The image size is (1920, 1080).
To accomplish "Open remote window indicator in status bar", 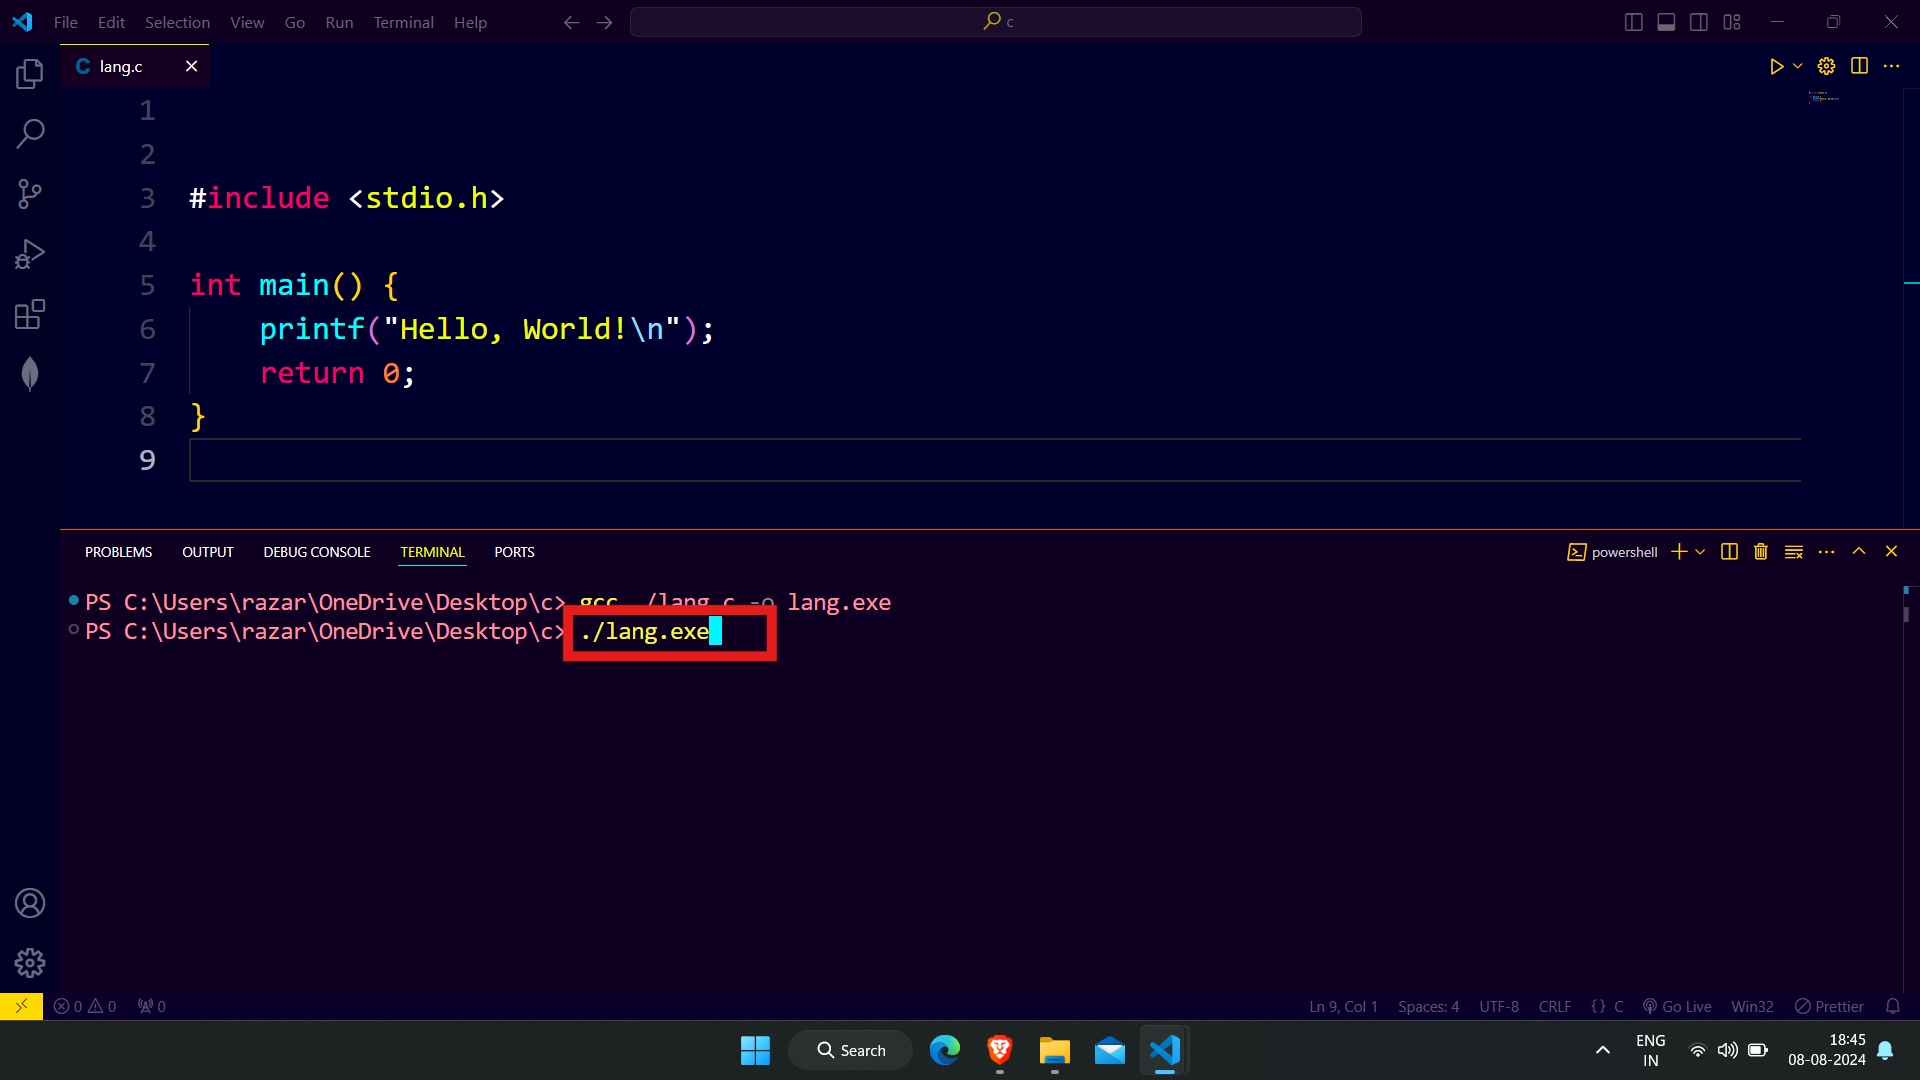I will (21, 1006).
